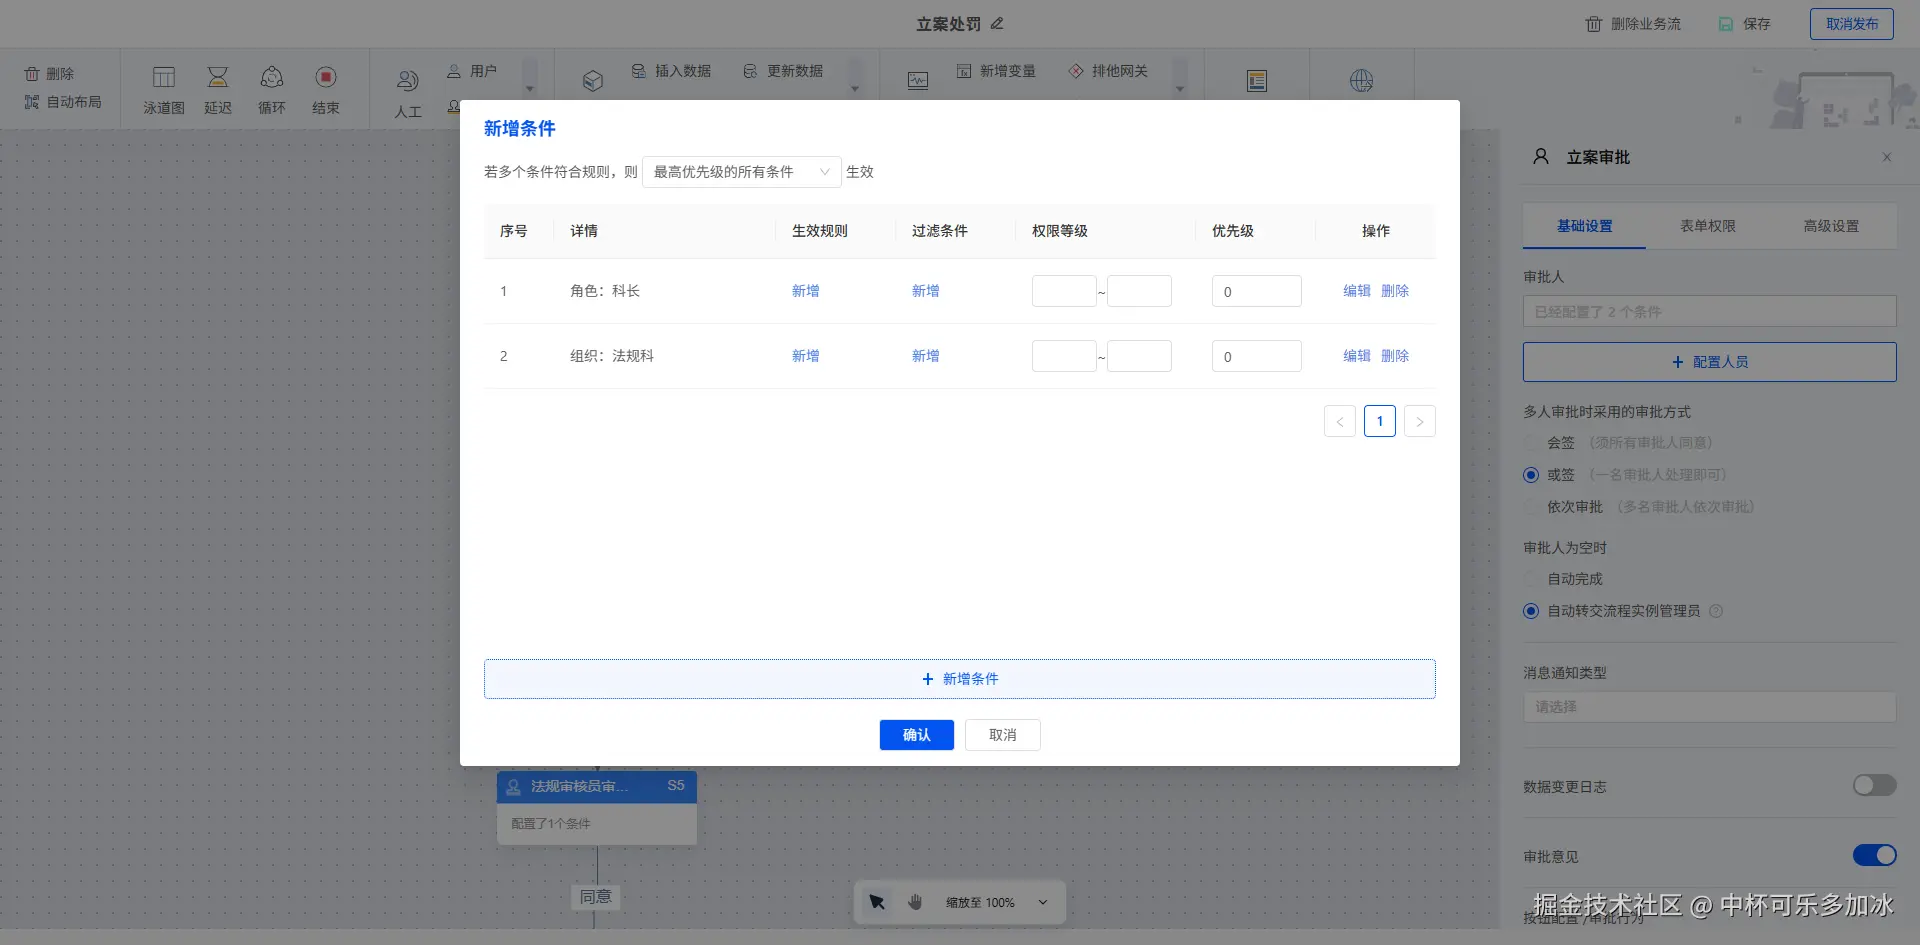The height and width of the screenshot is (945, 1920).
Task: Switch to the 表单权限 tab
Action: (1708, 226)
